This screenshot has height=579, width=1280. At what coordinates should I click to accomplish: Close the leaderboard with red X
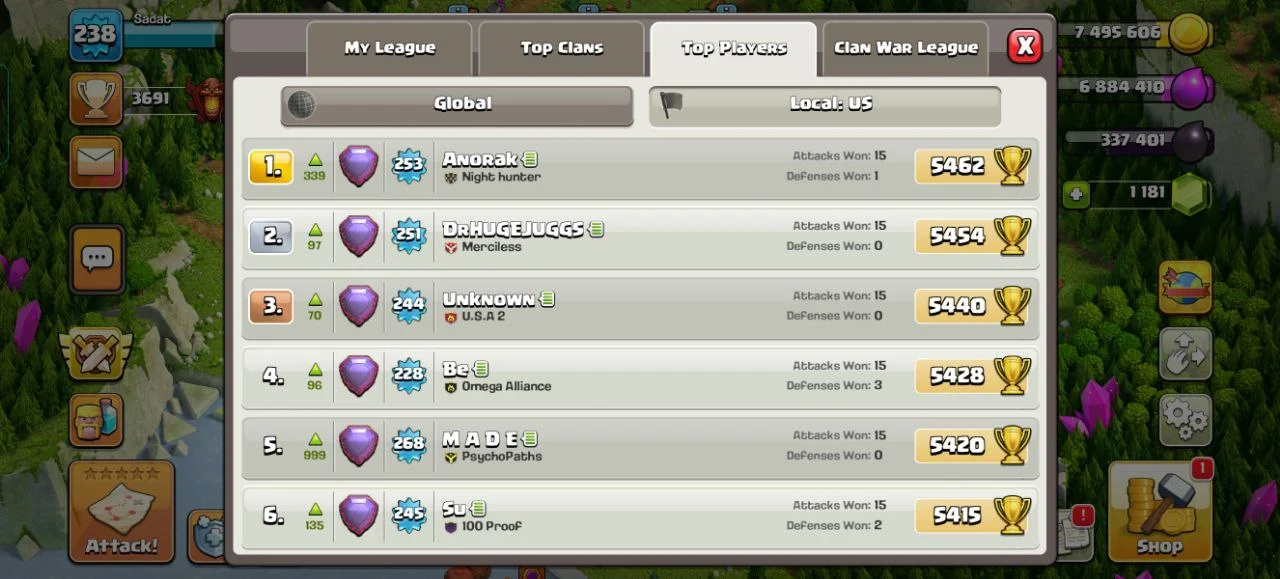[x=1024, y=46]
